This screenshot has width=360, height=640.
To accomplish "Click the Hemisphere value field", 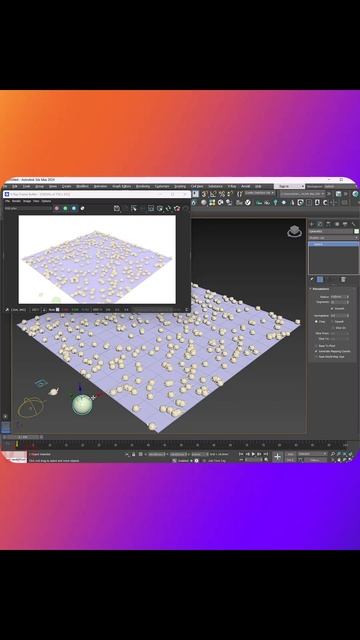I will pyautogui.click(x=338, y=316).
